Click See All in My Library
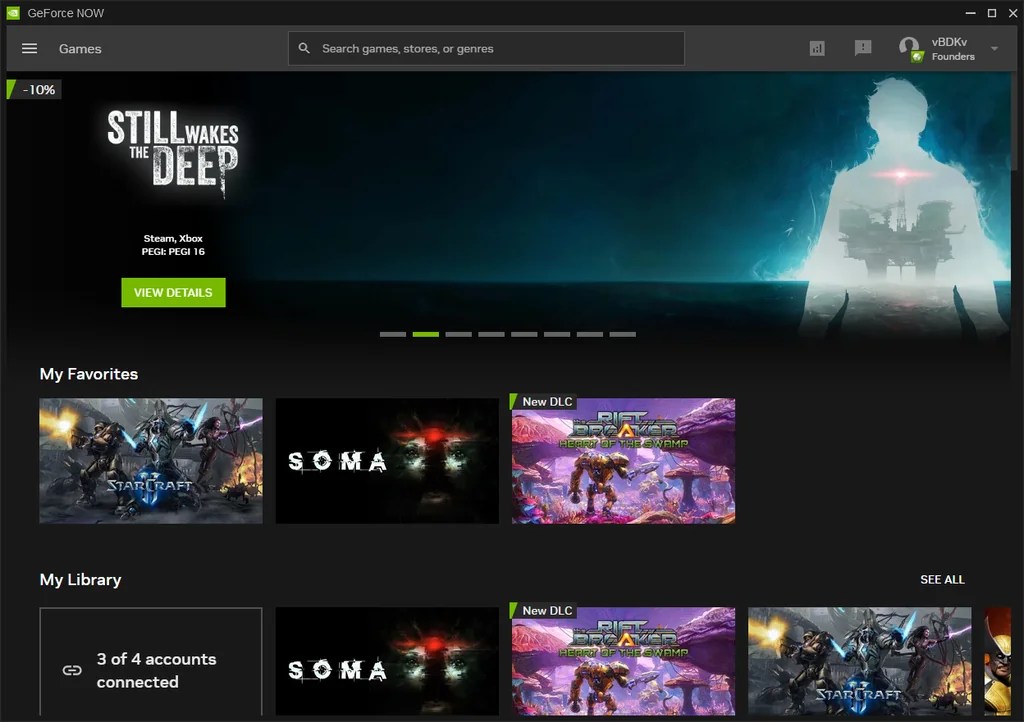This screenshot has width=1024, height=722. [942, 580]
